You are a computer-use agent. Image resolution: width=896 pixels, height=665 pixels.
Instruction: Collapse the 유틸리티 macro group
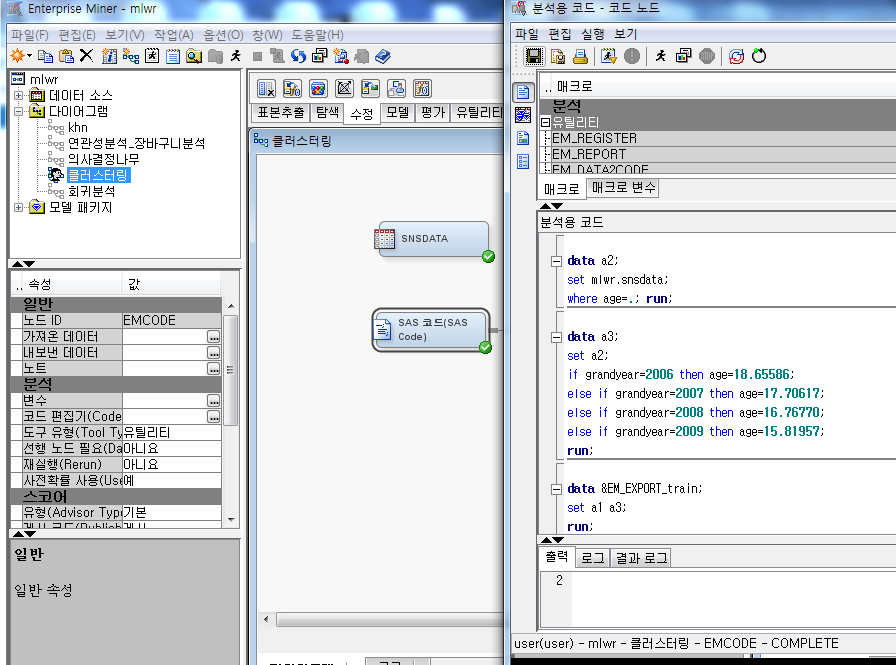(x=545, y=122)
